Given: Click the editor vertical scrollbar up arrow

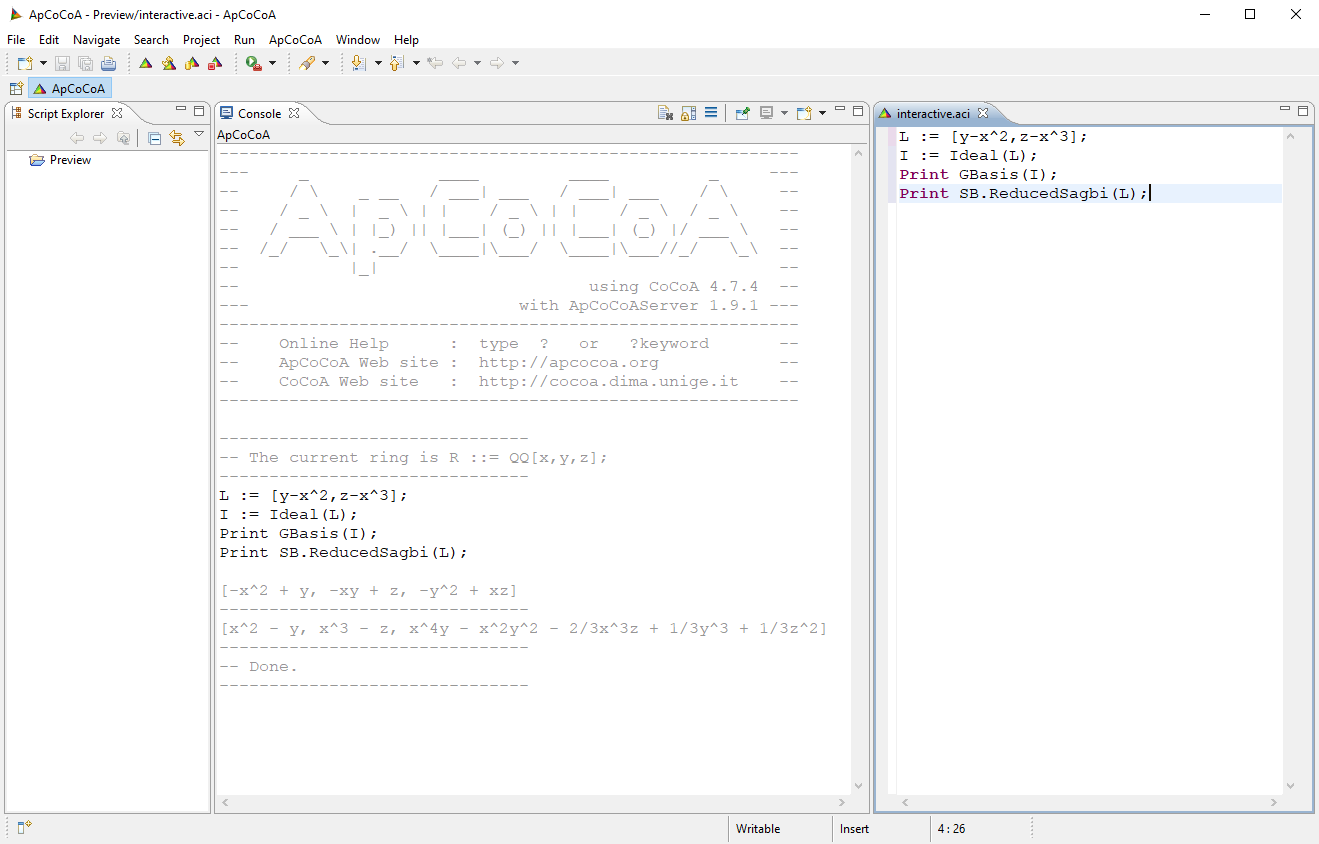Looking at the screenshot, I should point(1290,137).
